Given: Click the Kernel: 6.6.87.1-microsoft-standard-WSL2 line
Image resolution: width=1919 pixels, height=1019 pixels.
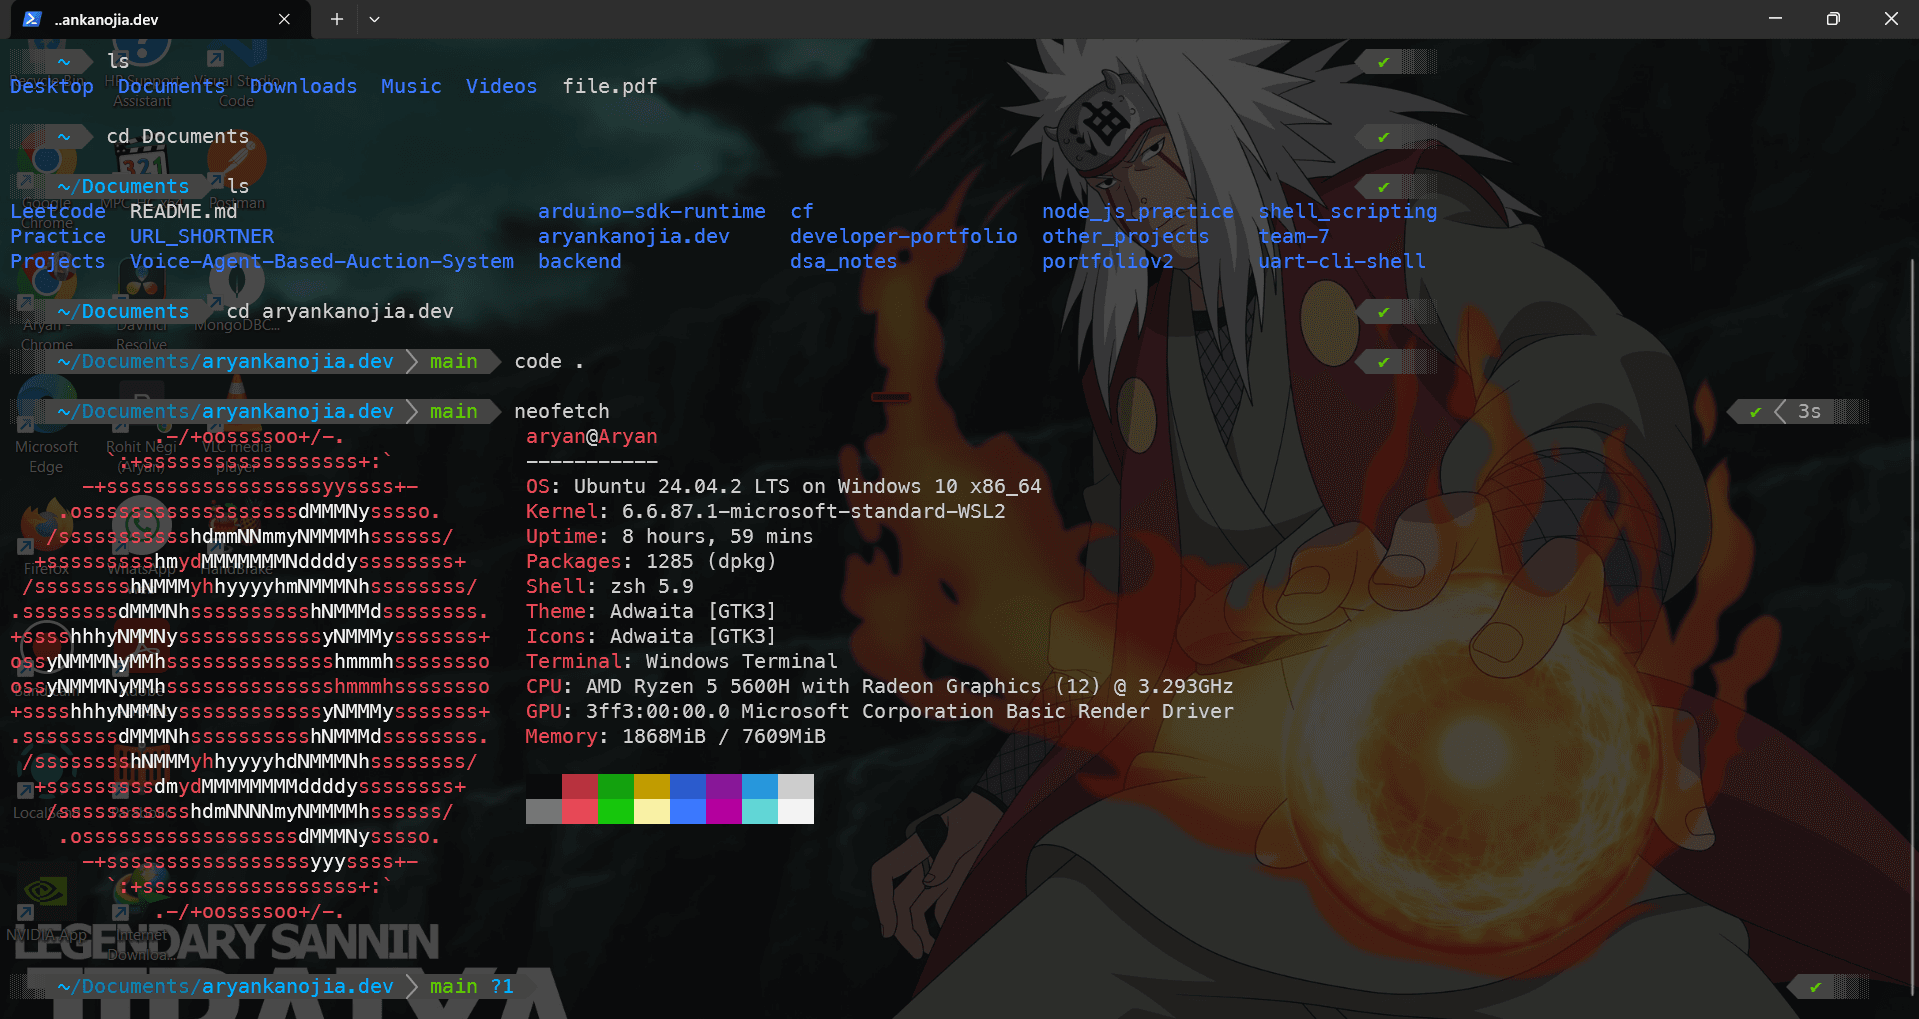Looking at the screenshot, I should (766, 511).
